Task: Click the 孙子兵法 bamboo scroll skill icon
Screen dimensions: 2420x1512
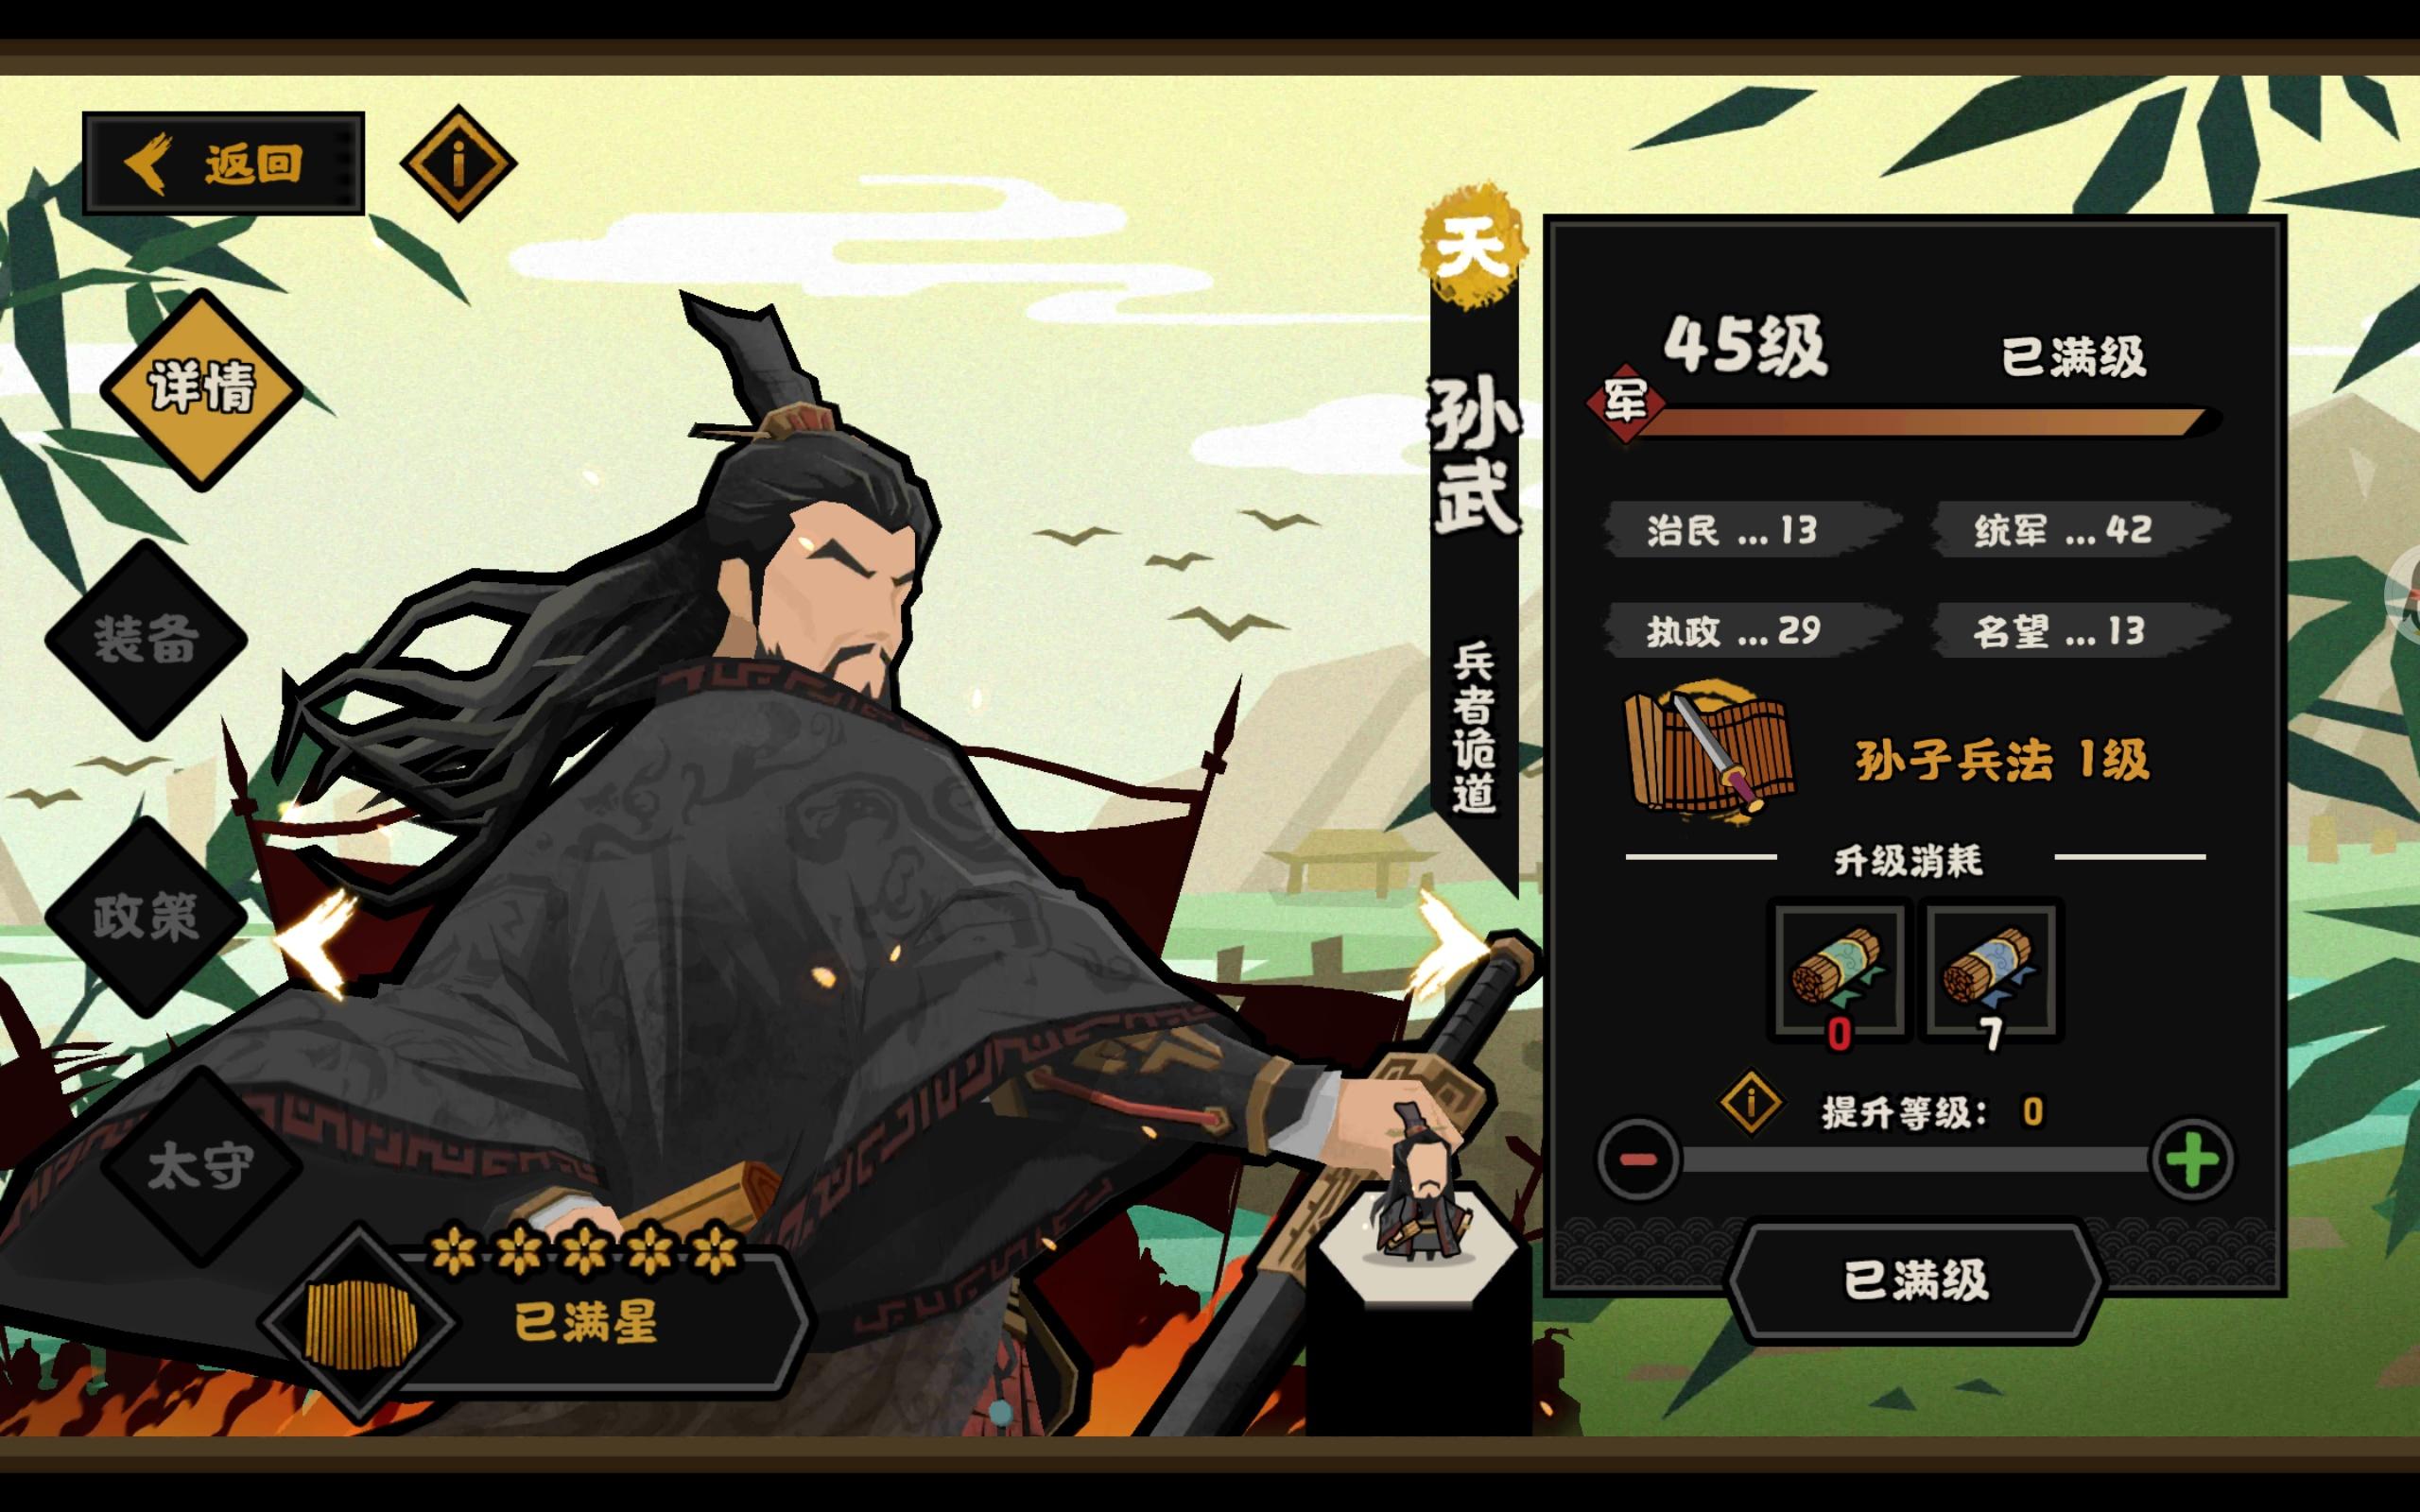Action: click(x=1709, y=753)
